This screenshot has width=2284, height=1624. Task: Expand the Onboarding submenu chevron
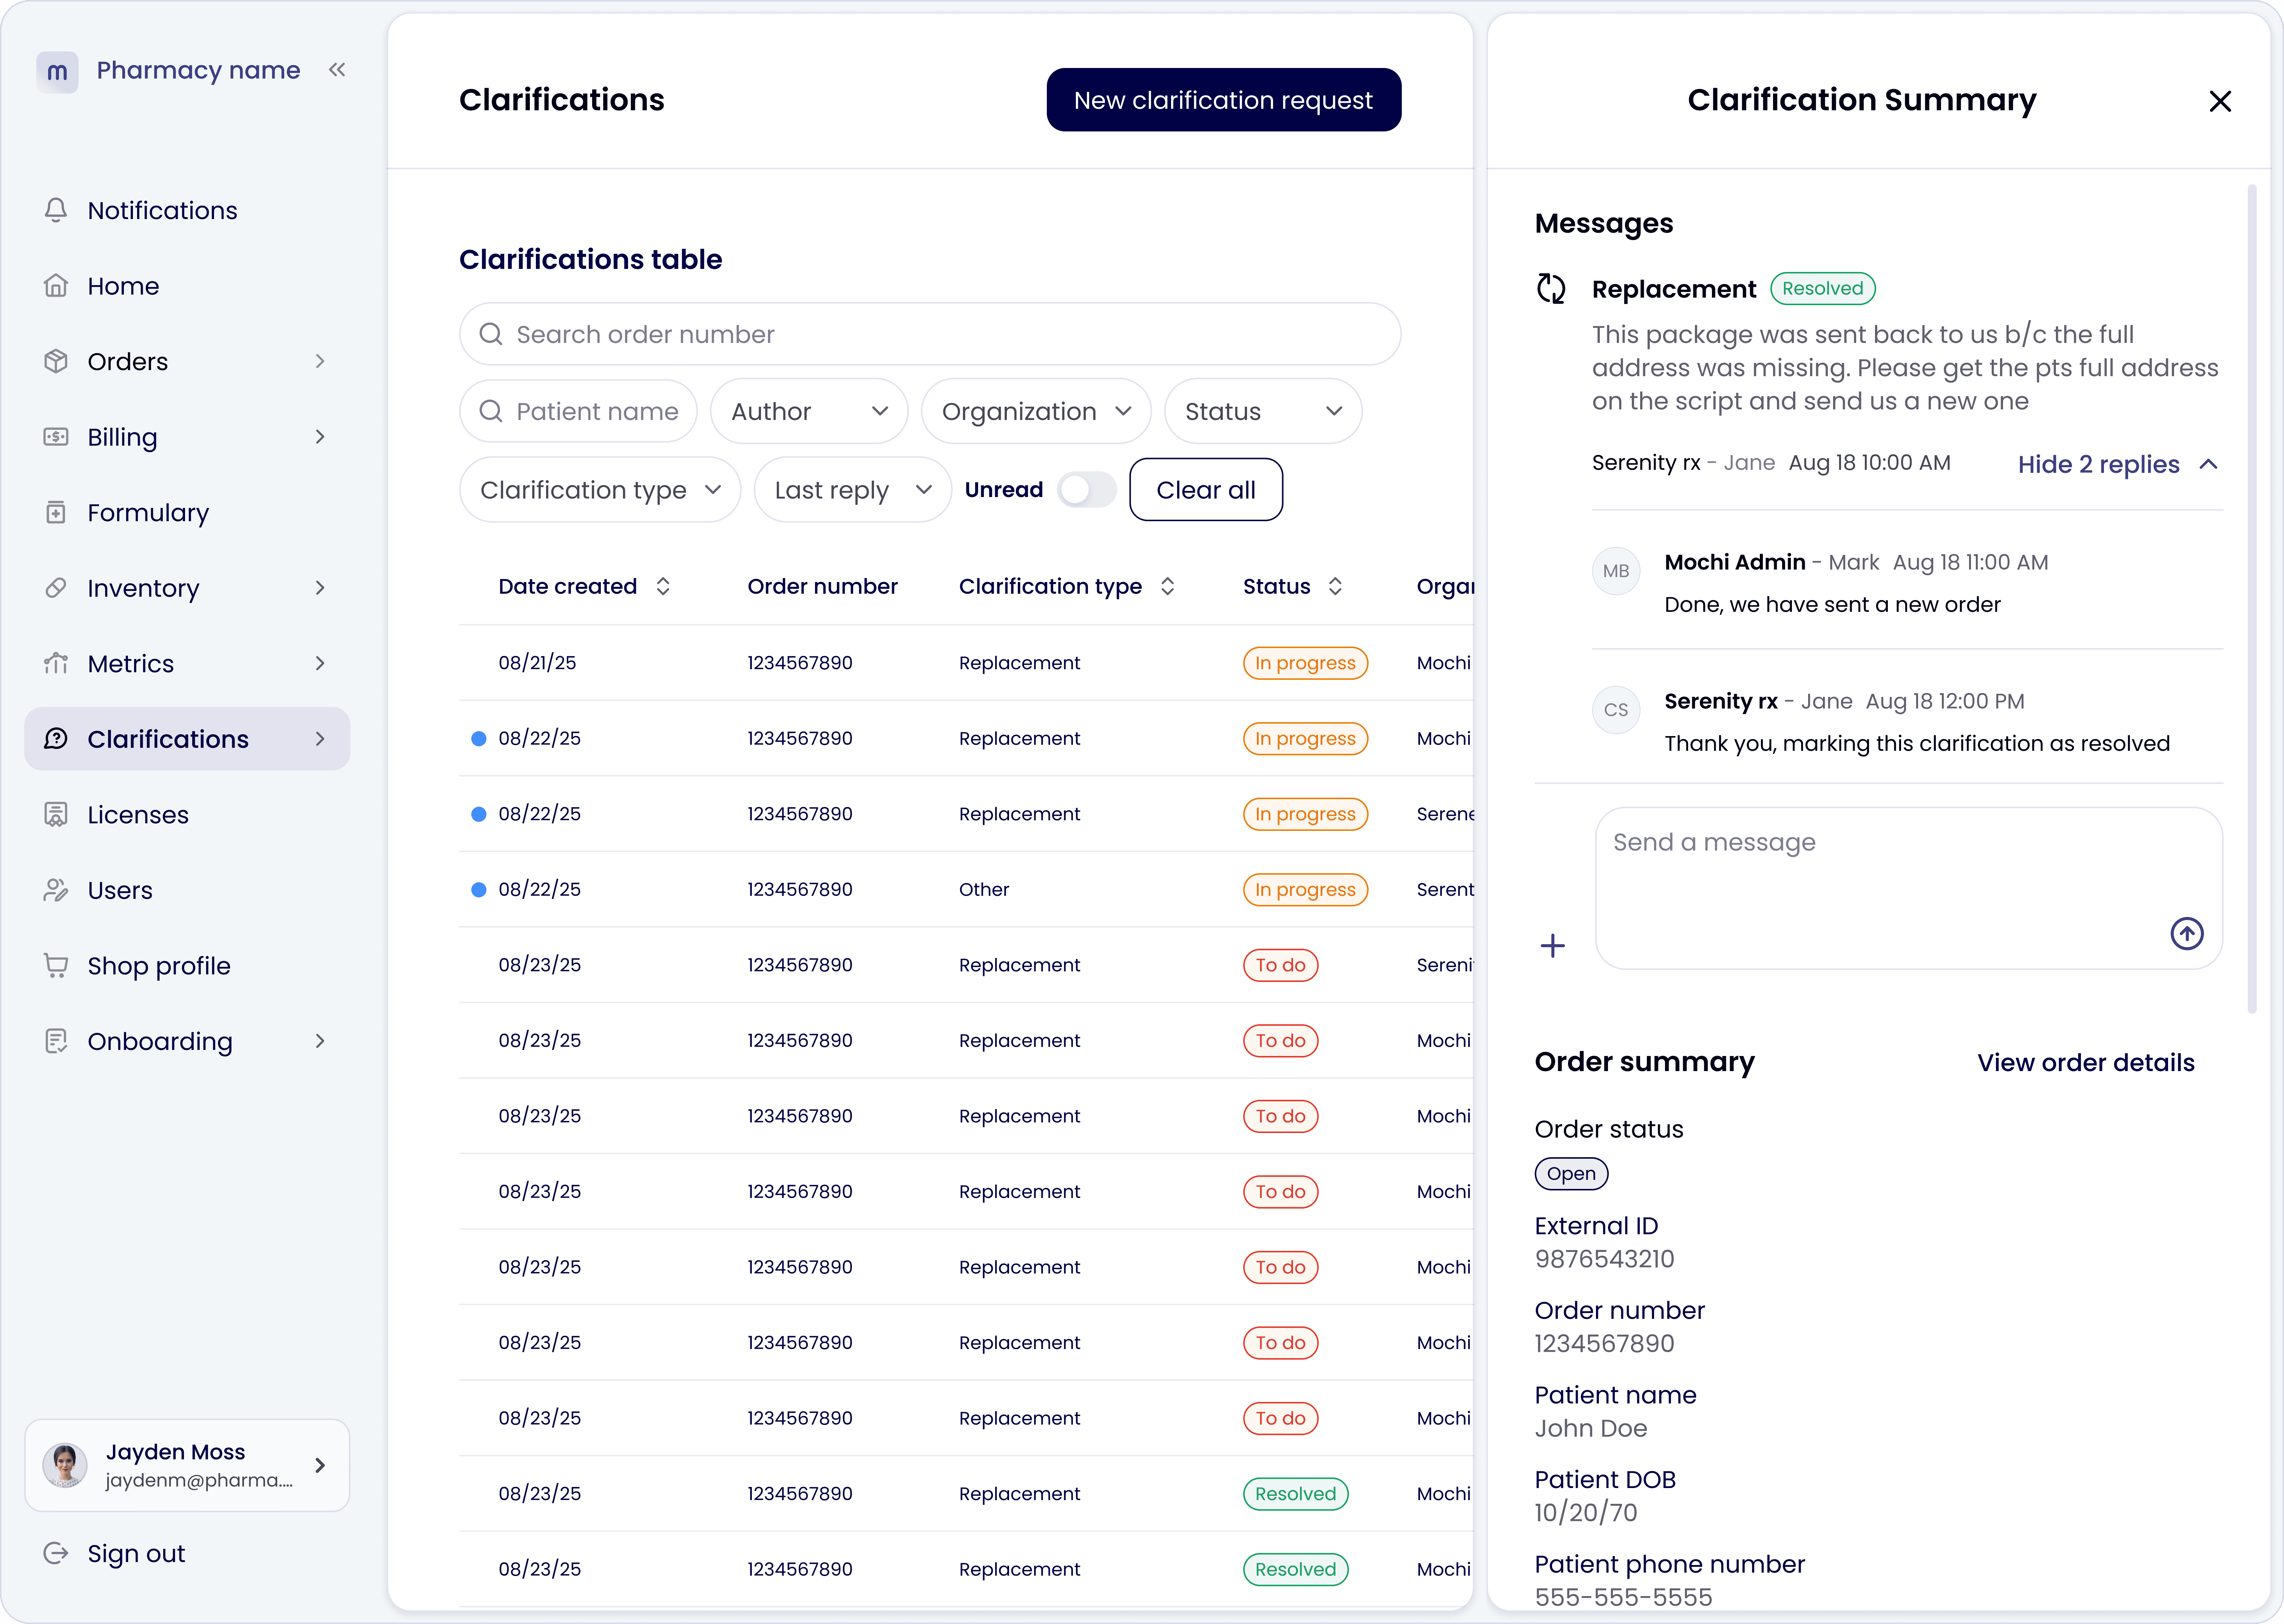pyautogui.click(x=320, y=1041)
